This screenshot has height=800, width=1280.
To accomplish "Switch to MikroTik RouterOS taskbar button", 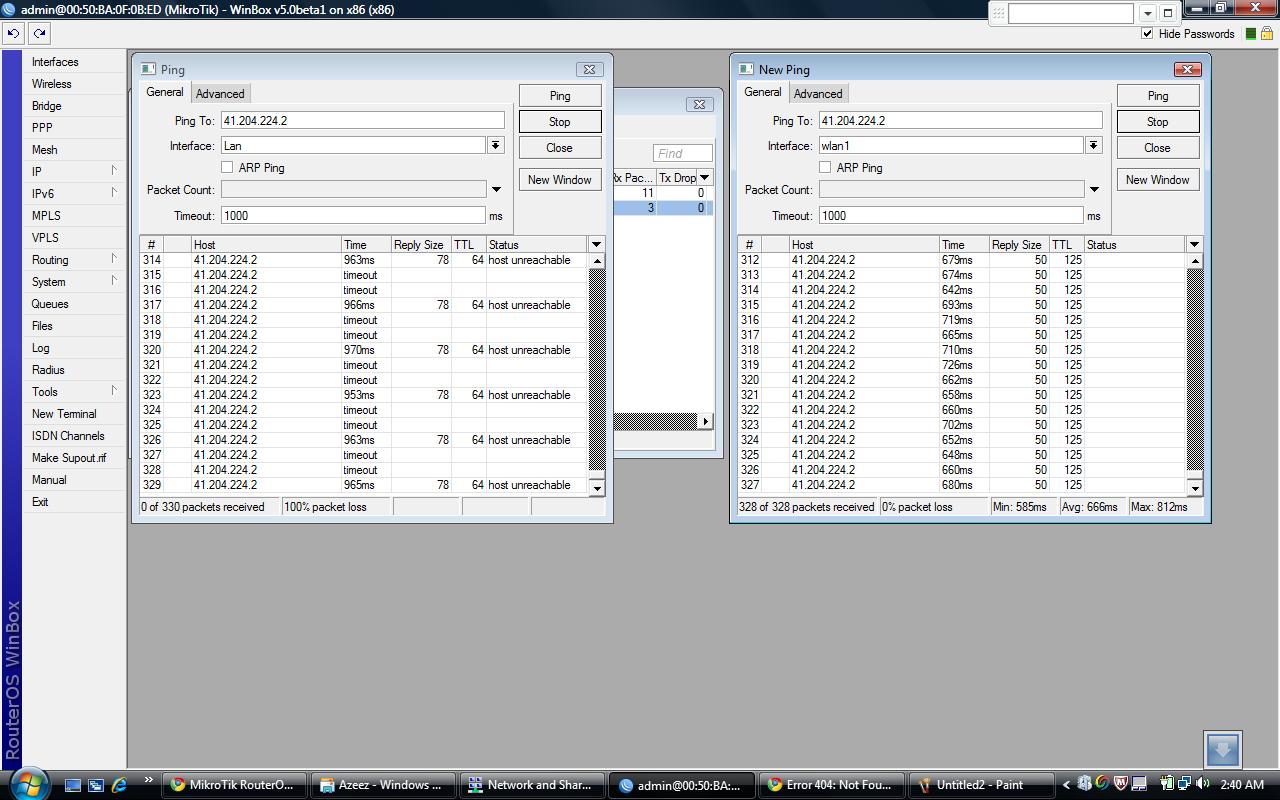I will coord(235,785).
